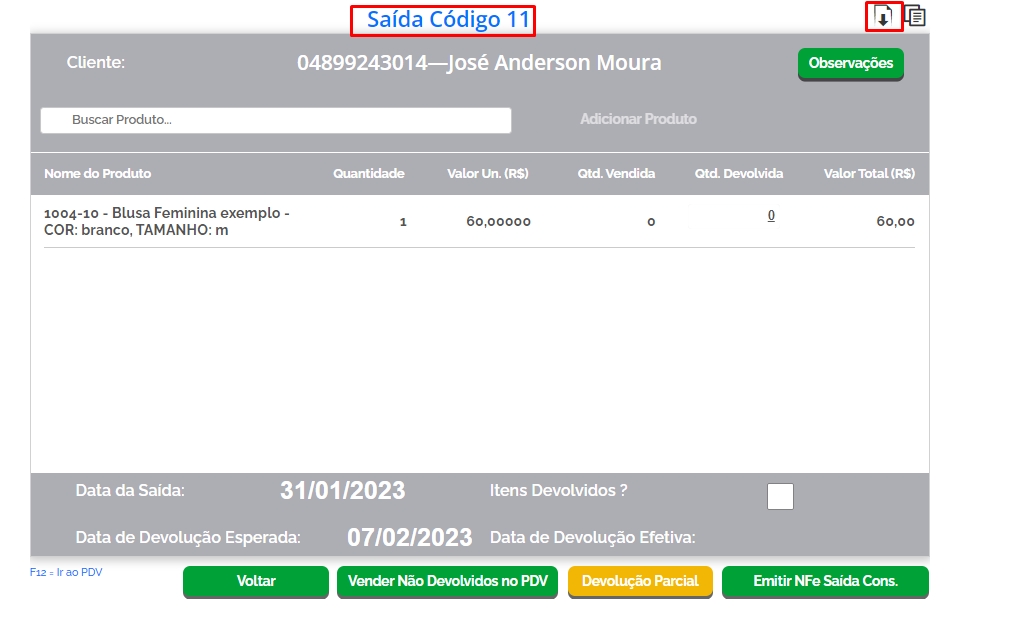1012x620 pixels.
Task: Click the Quantidade column header
Action: click(368, 174)
